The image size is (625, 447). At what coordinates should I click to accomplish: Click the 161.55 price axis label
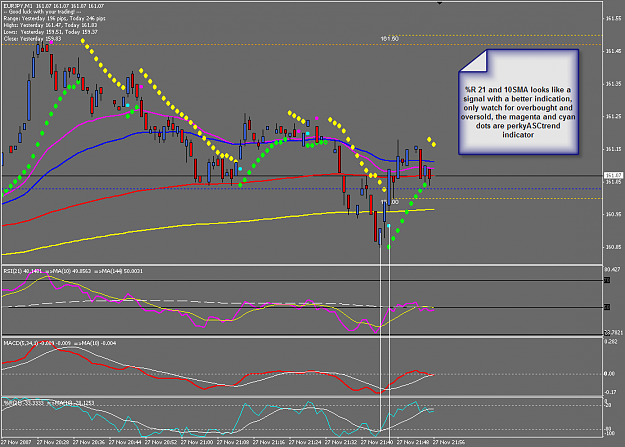(613, 19)
